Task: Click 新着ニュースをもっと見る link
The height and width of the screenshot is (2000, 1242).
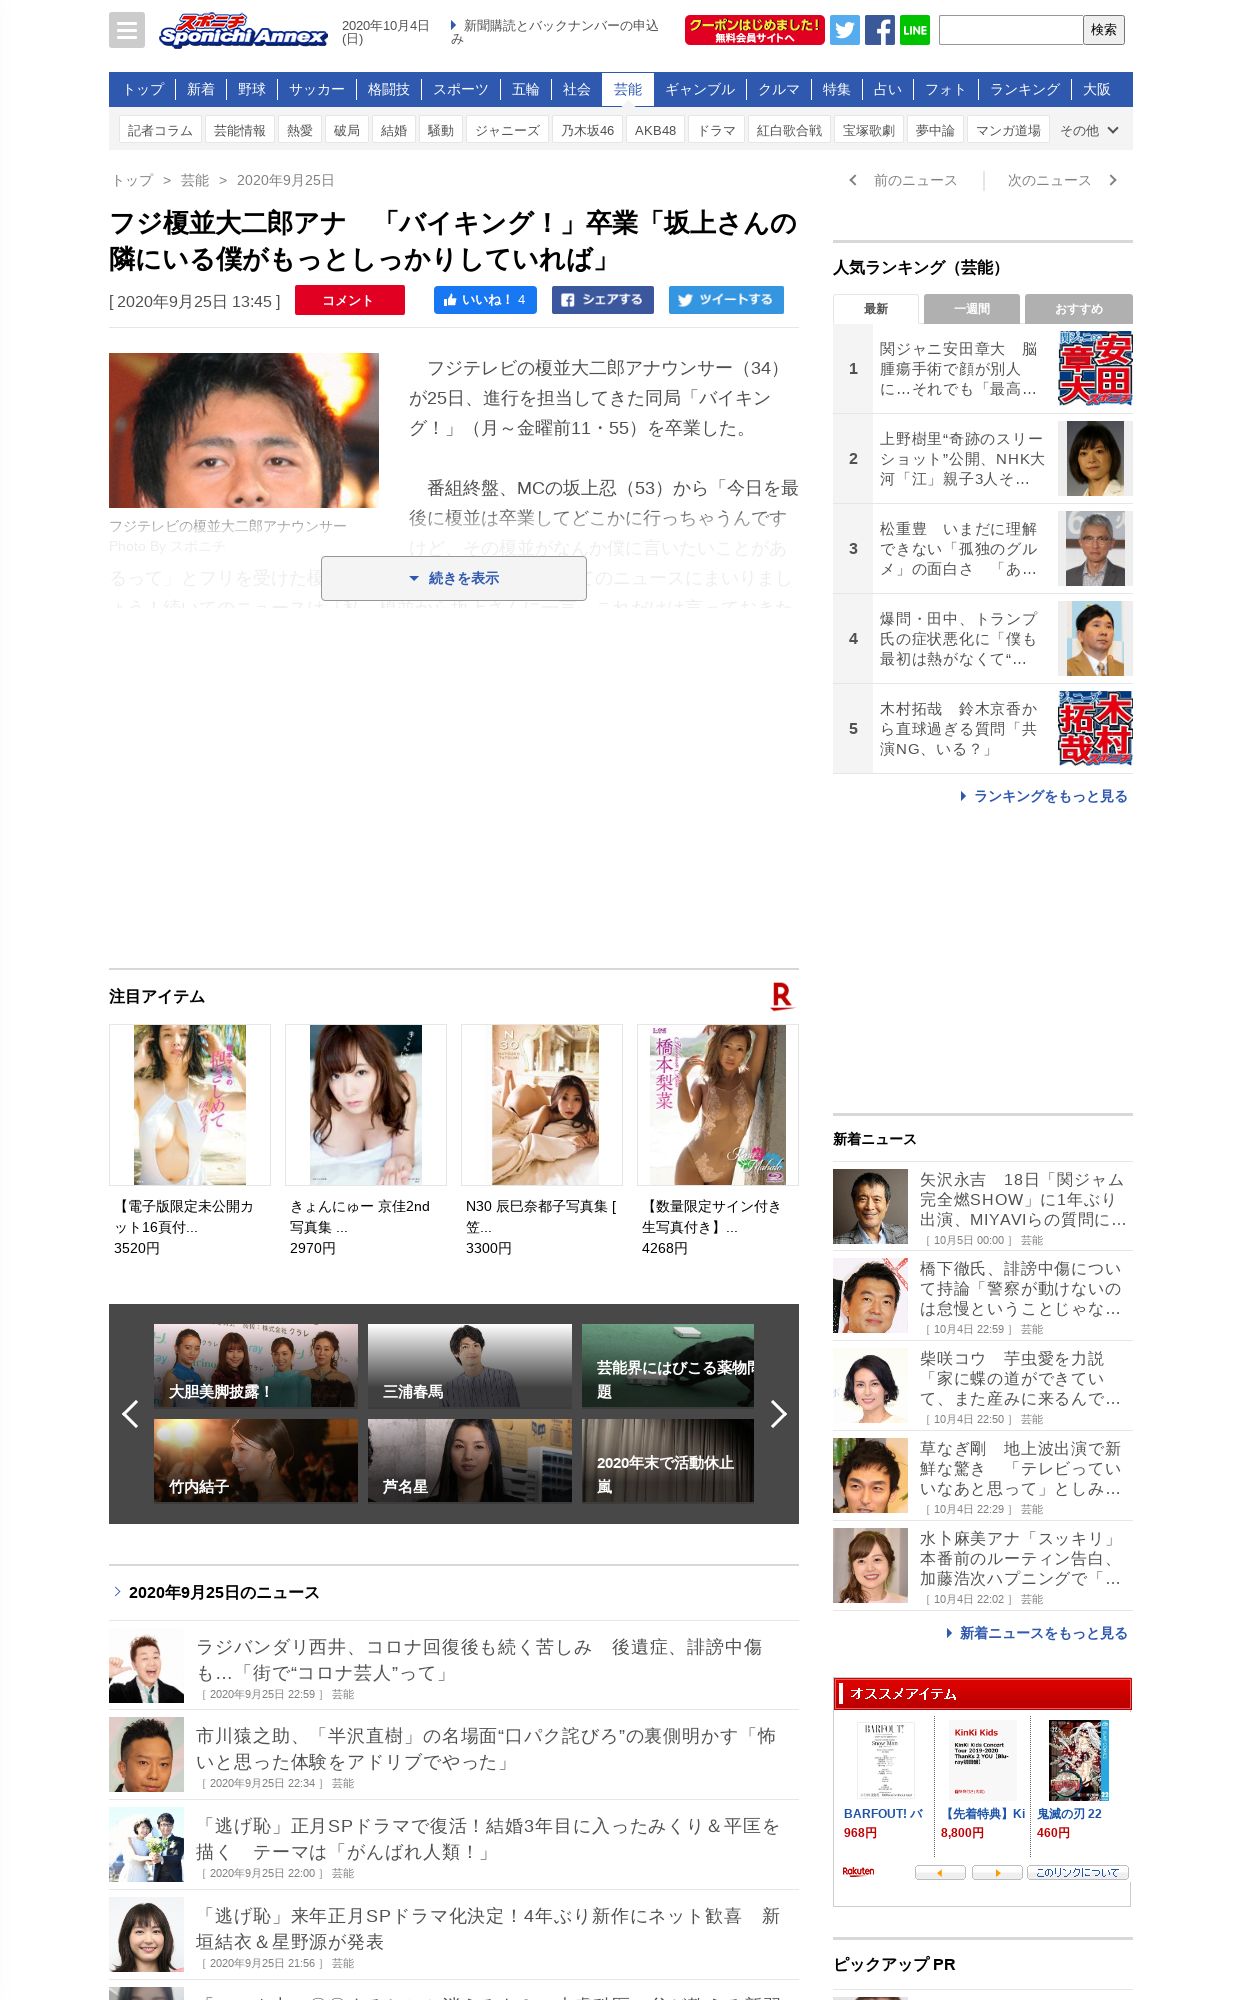Action: (1037, 1633)
